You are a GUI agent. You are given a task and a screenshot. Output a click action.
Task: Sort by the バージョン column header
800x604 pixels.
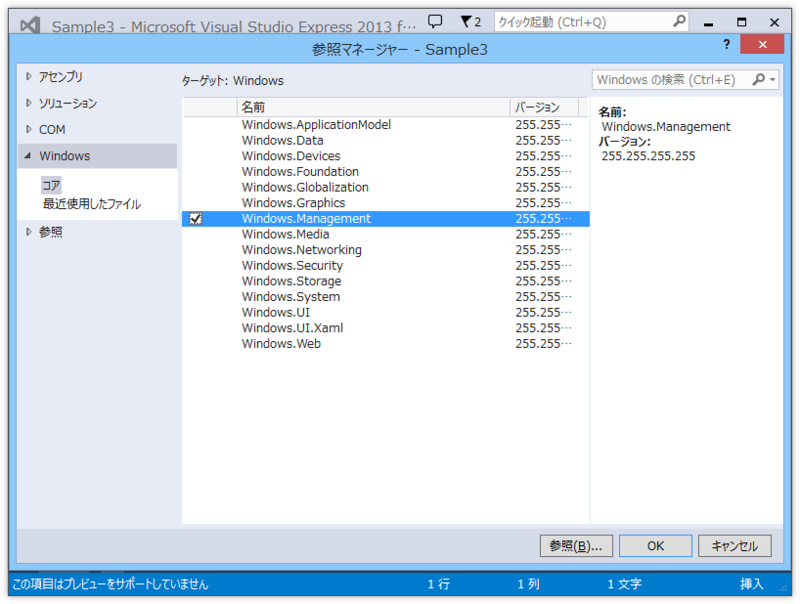coord(544,107)
